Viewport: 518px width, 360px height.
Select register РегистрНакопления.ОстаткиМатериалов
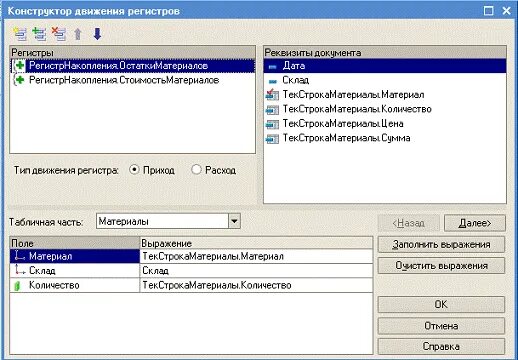click(x=133, y=66)
